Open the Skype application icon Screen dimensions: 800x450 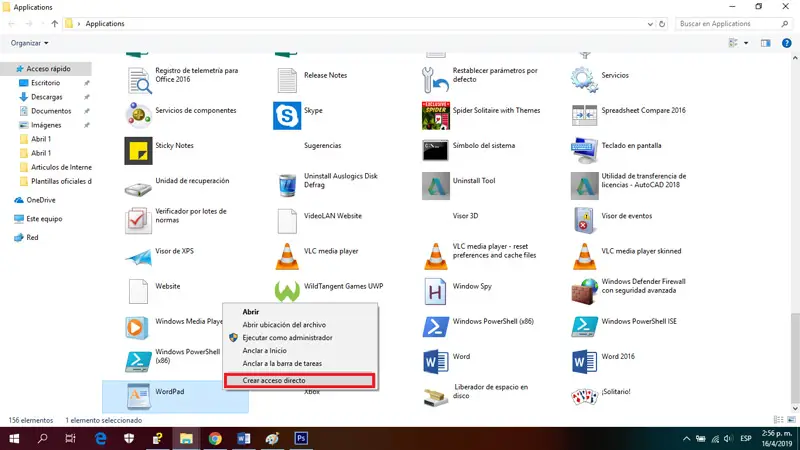pyautogui.click(x=287, y=115)
